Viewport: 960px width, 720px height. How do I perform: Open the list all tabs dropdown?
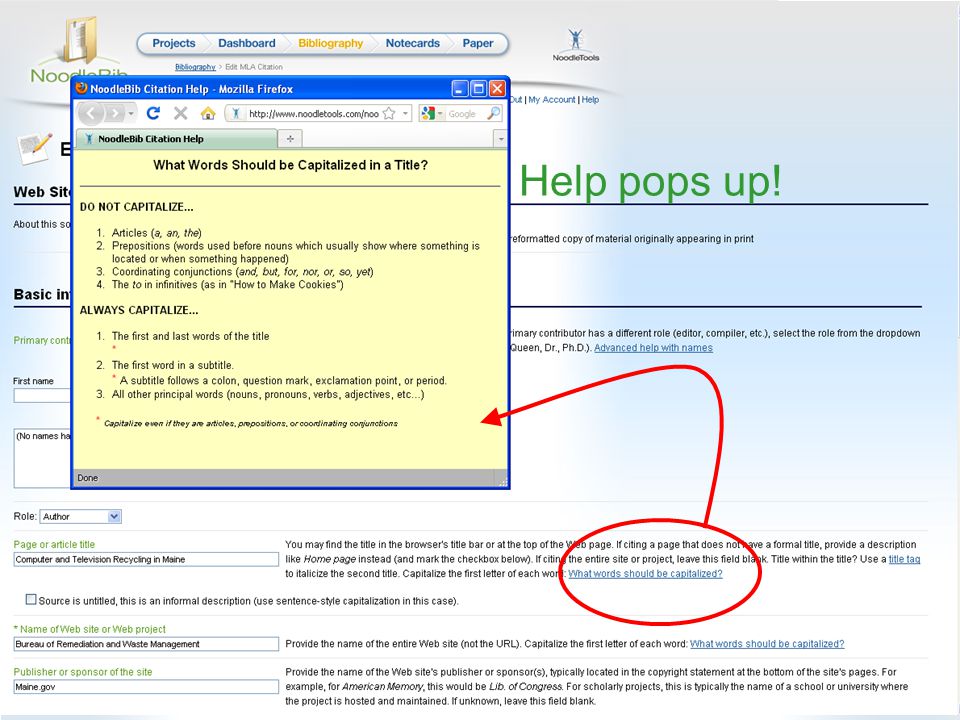pyautogui.click(x=501, y=139)
